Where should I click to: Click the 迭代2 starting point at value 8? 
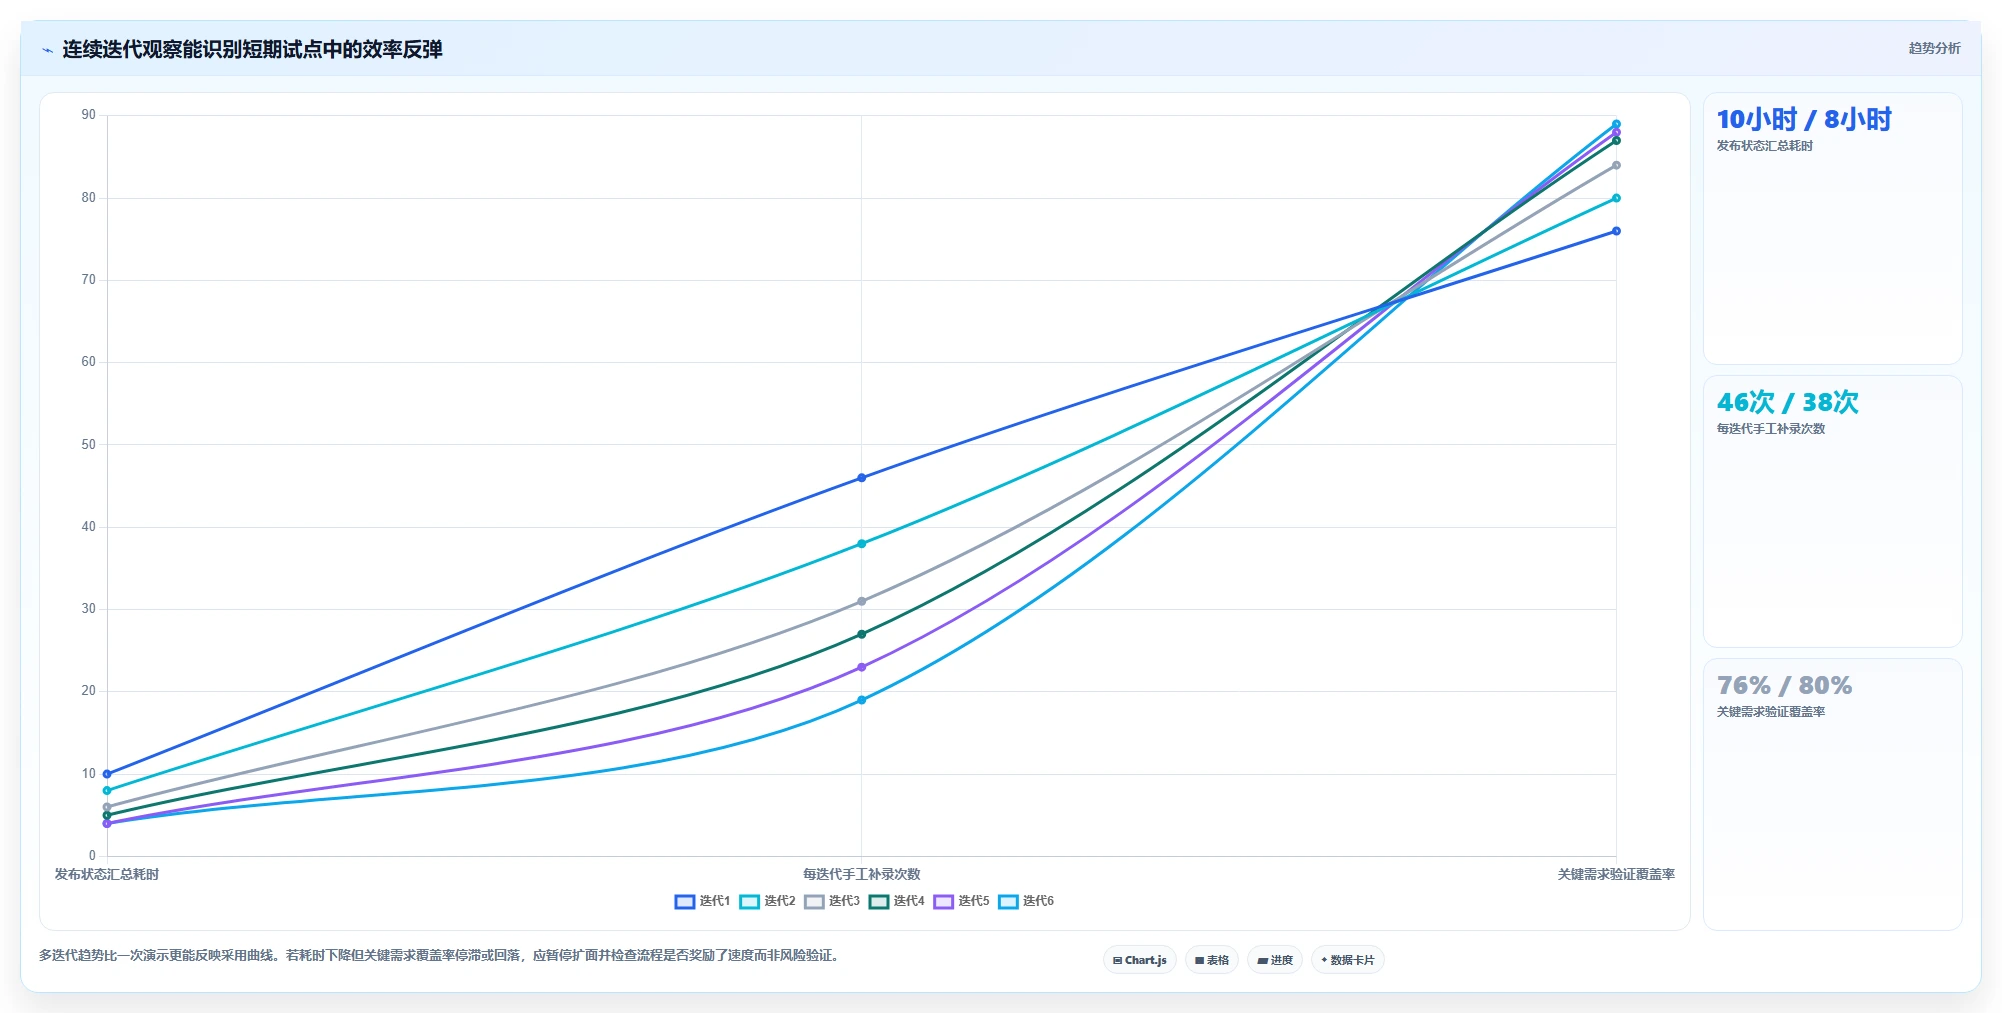click(x=107, y=790)
